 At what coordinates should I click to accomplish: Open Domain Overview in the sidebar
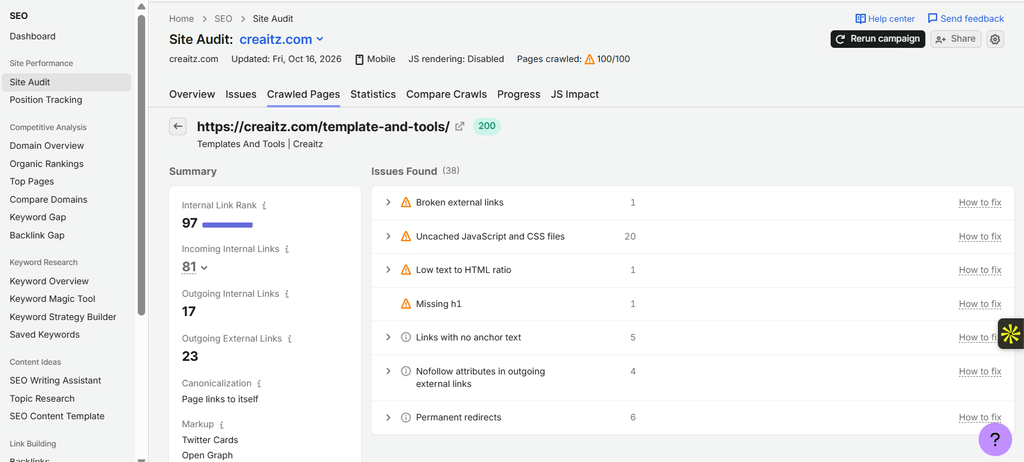[46, 146]
